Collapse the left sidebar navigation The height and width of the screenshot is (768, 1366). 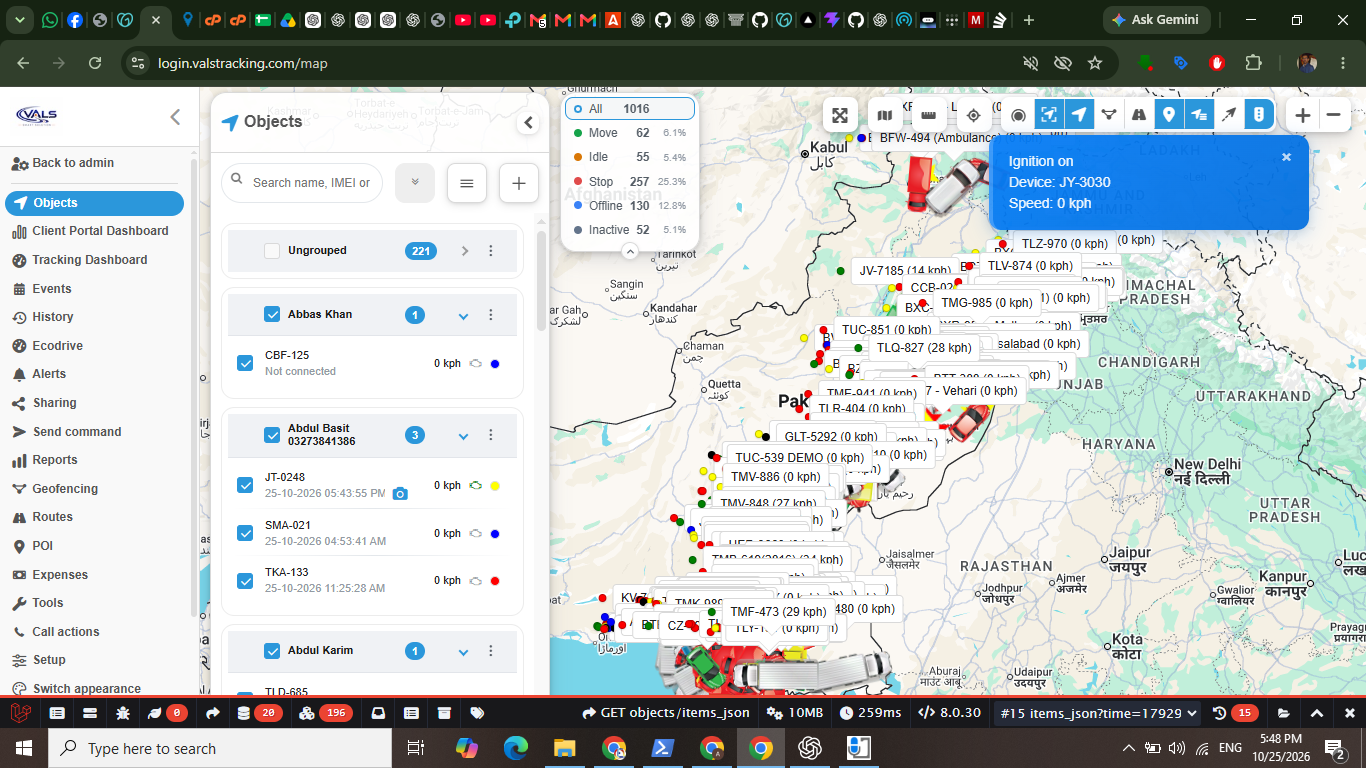pyautogui.click(x=175, y=117)
